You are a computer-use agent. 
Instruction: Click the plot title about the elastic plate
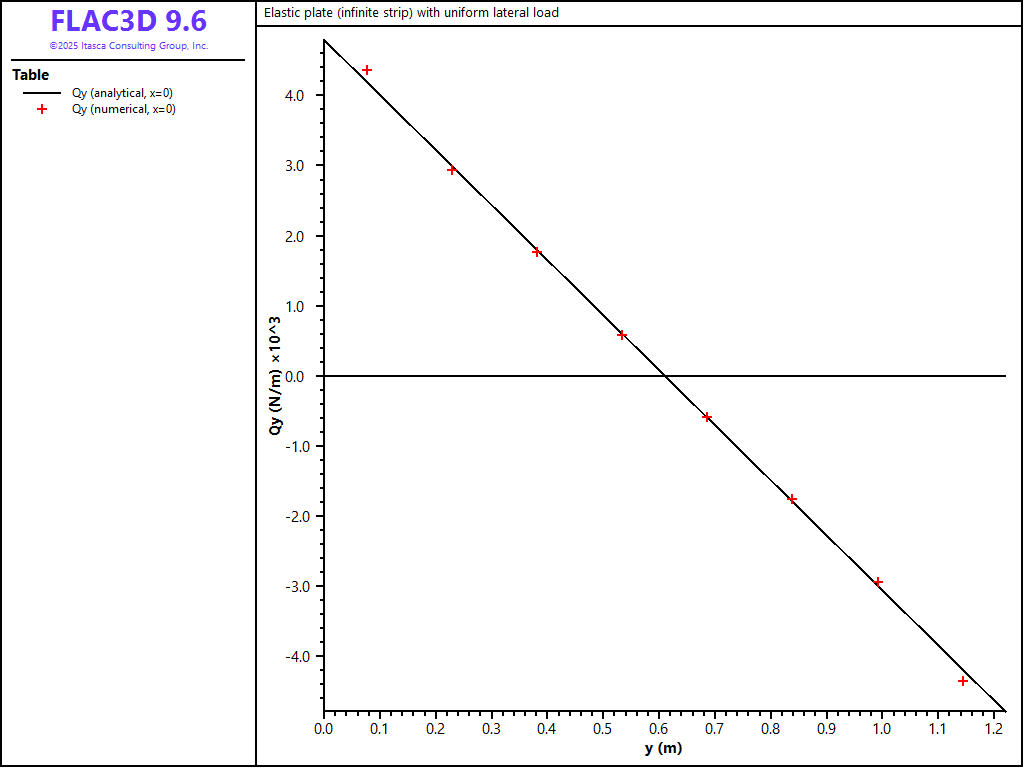pos(411,13)
